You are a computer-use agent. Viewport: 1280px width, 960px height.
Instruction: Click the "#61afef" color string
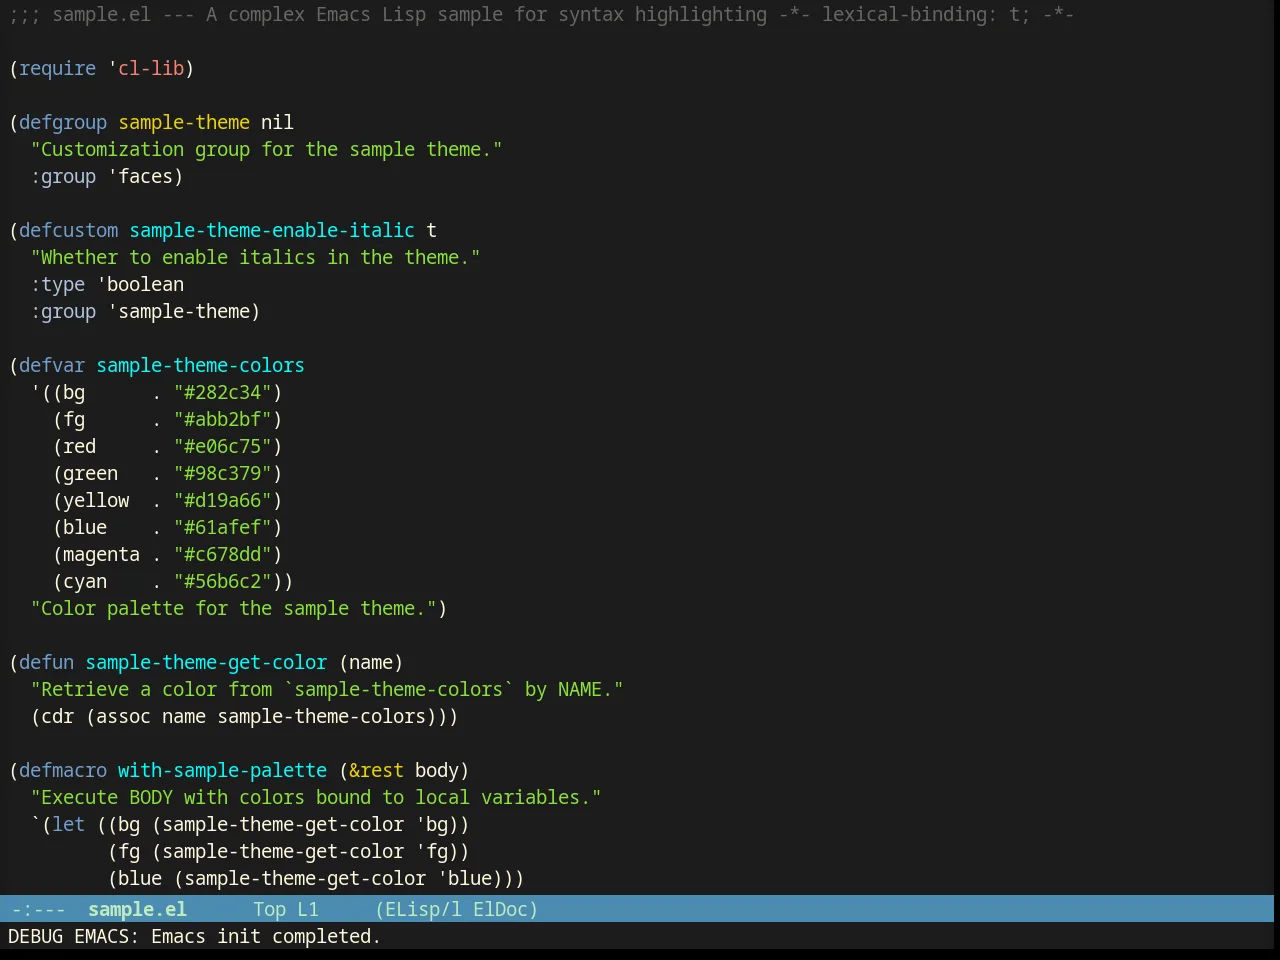click(223, 527)
